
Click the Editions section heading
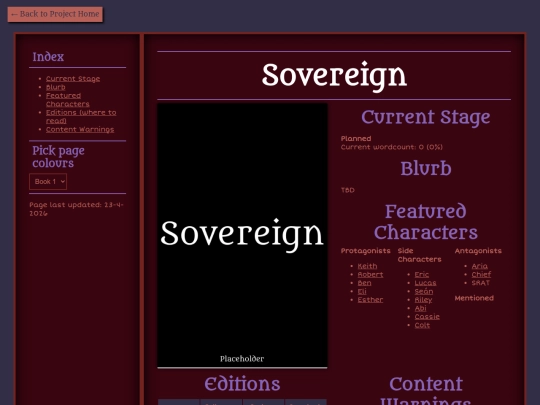pyautogui.click(x=242, y=384)
